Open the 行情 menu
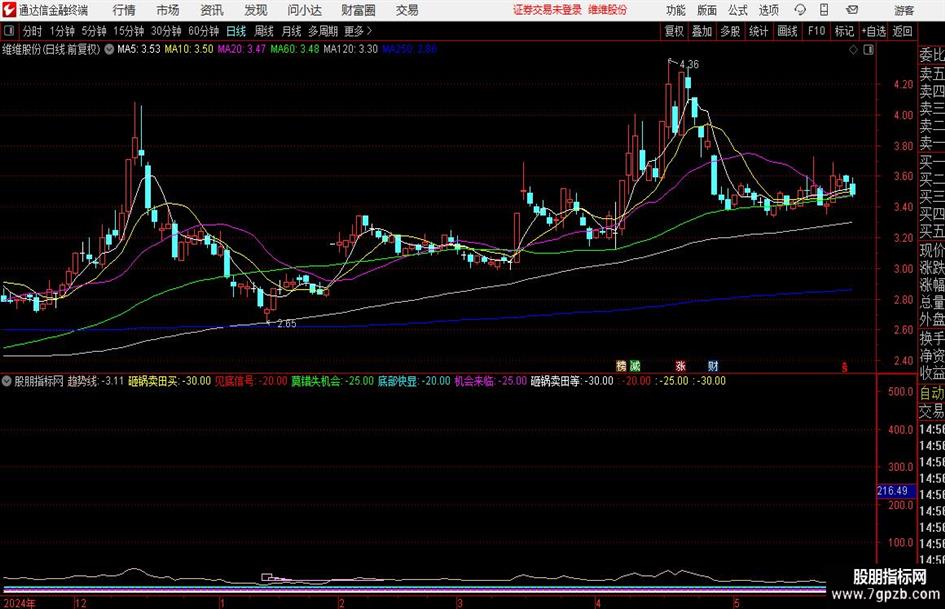The height and width of the screenshot is (609, 945). (124, 10)
